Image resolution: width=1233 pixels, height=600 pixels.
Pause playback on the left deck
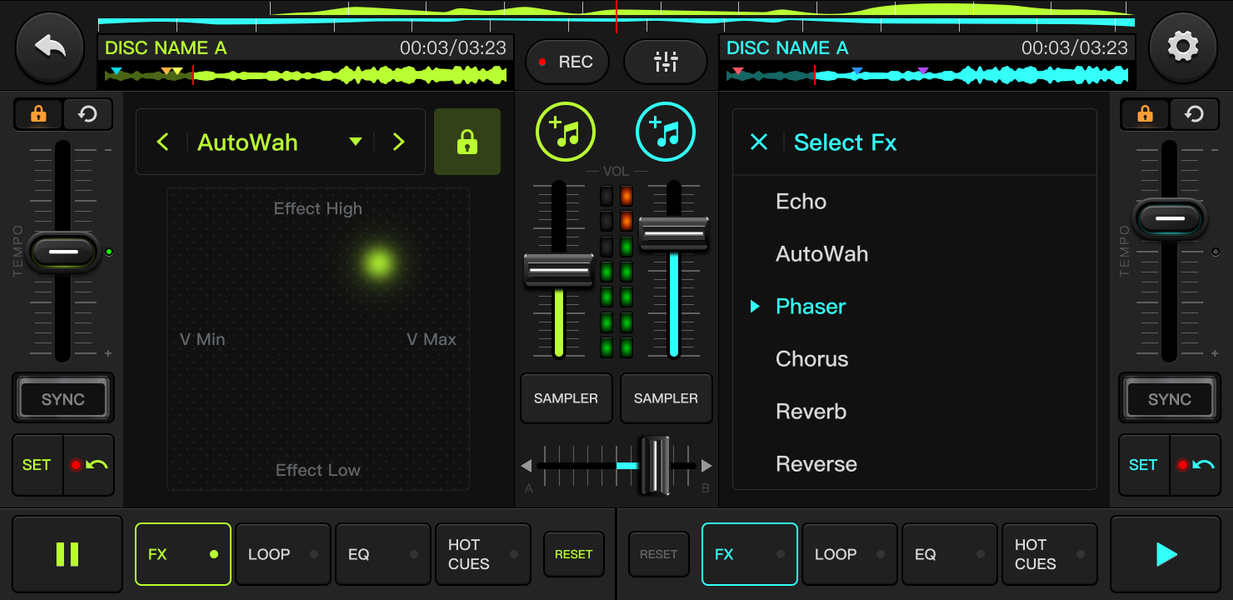point(67,553)
